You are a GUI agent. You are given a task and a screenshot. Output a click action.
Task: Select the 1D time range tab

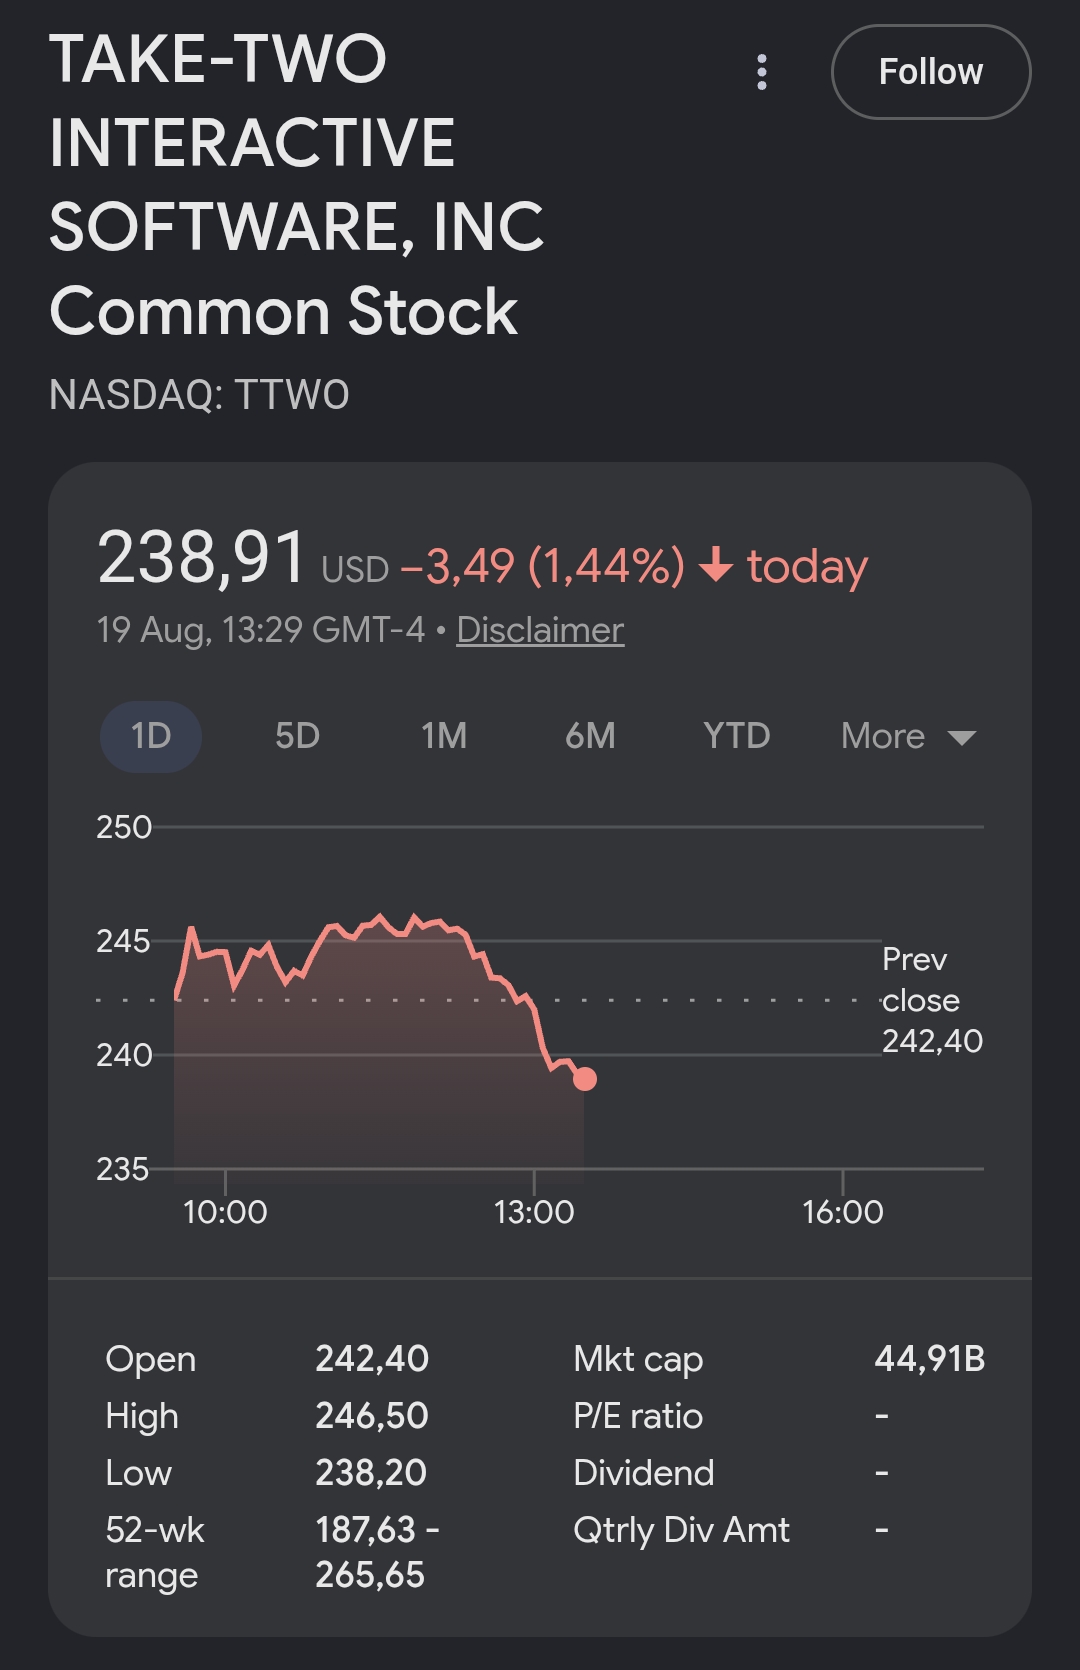click(151, 736)
